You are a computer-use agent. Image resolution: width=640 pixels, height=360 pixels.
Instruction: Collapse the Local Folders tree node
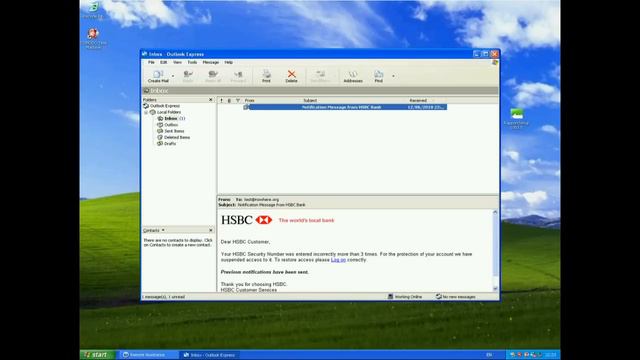pos(146,112)
